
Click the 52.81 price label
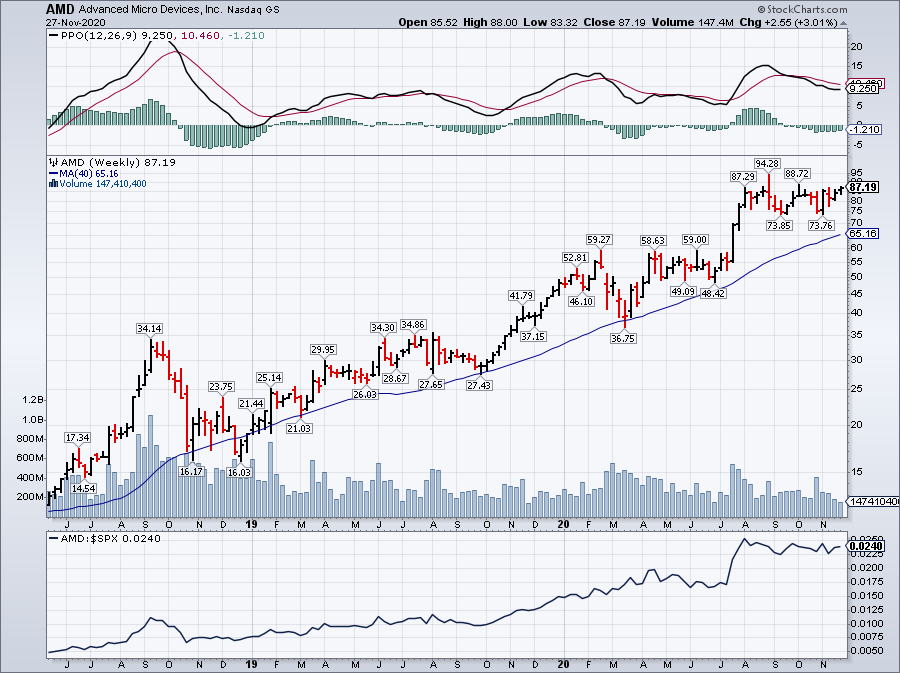pos(575,258)
